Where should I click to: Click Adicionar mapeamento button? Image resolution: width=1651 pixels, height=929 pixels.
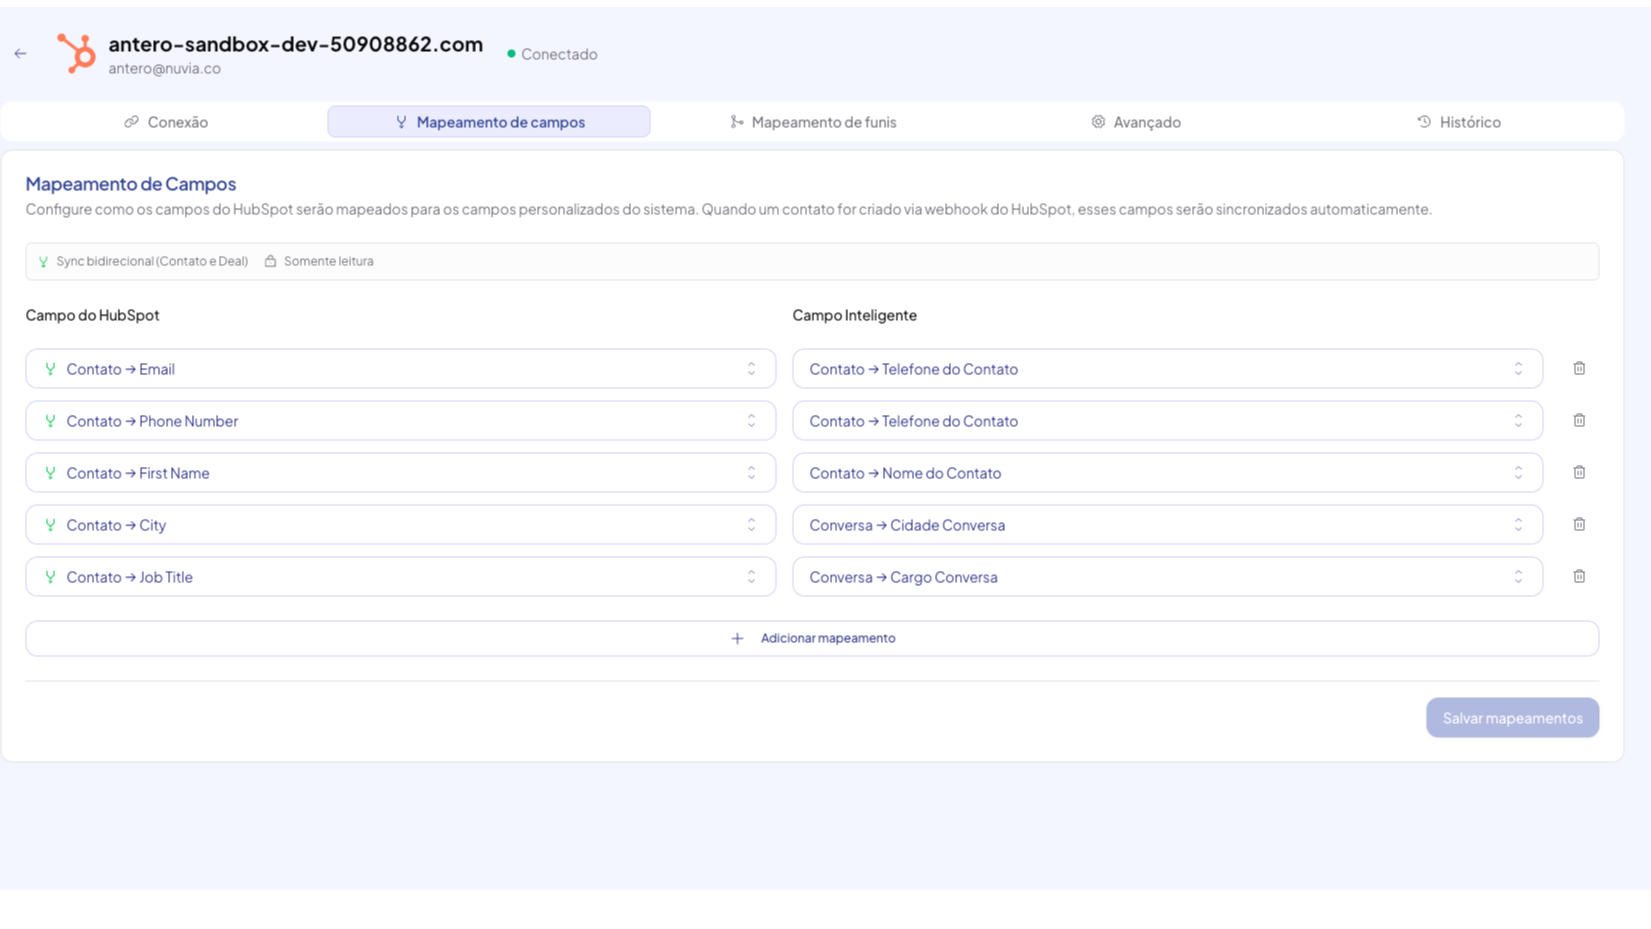pos(812,639)
